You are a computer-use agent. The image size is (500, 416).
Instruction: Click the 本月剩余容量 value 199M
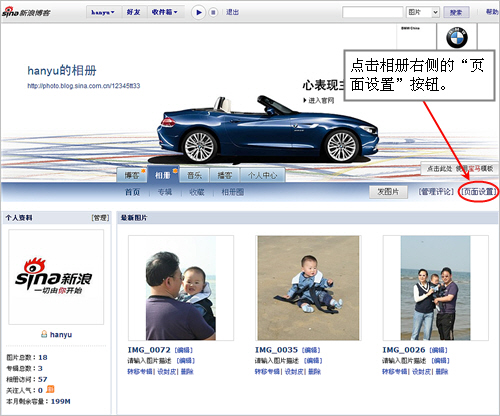click(60, 401)
